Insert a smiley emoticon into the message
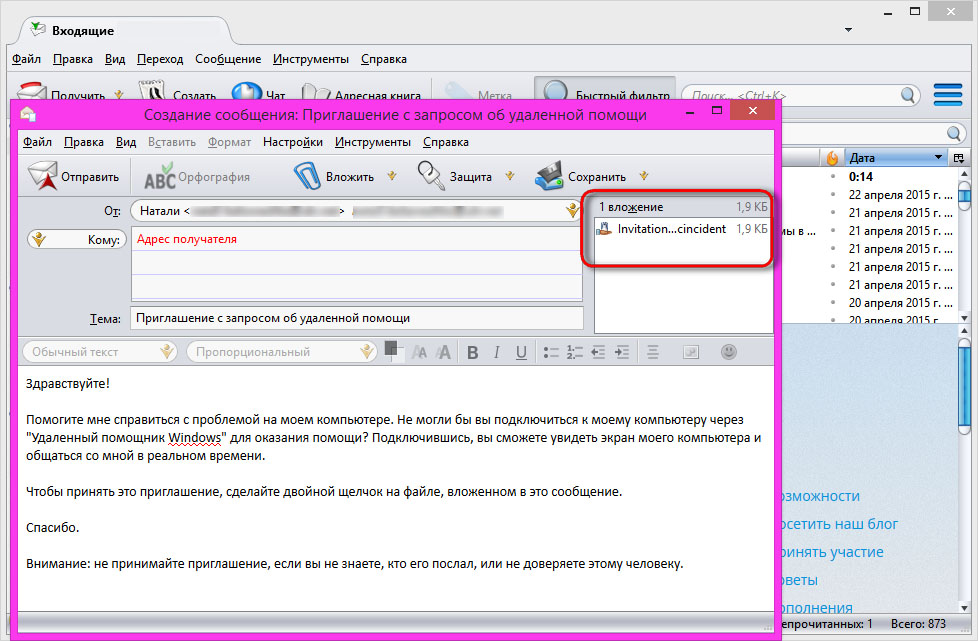The height and width of the screenshot is (641, 978). [x=728, y=352]
